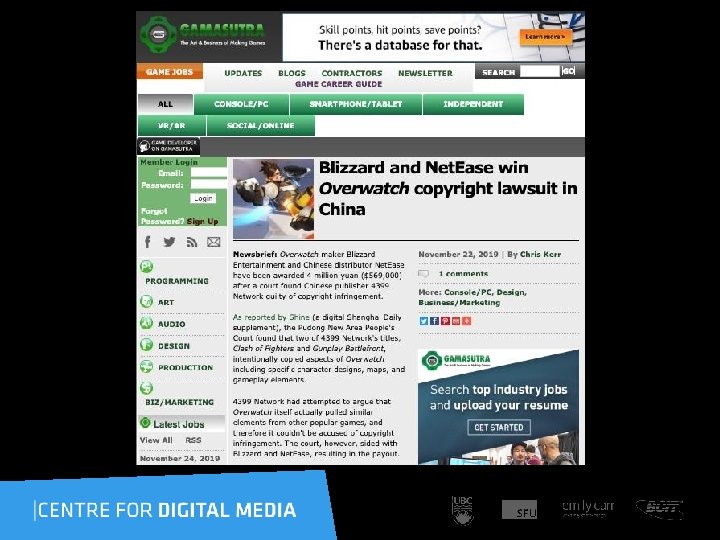The height and width of the screenshot is (540, 720).
Task: Open the 1 comments link
Action: tap(463, 274)
